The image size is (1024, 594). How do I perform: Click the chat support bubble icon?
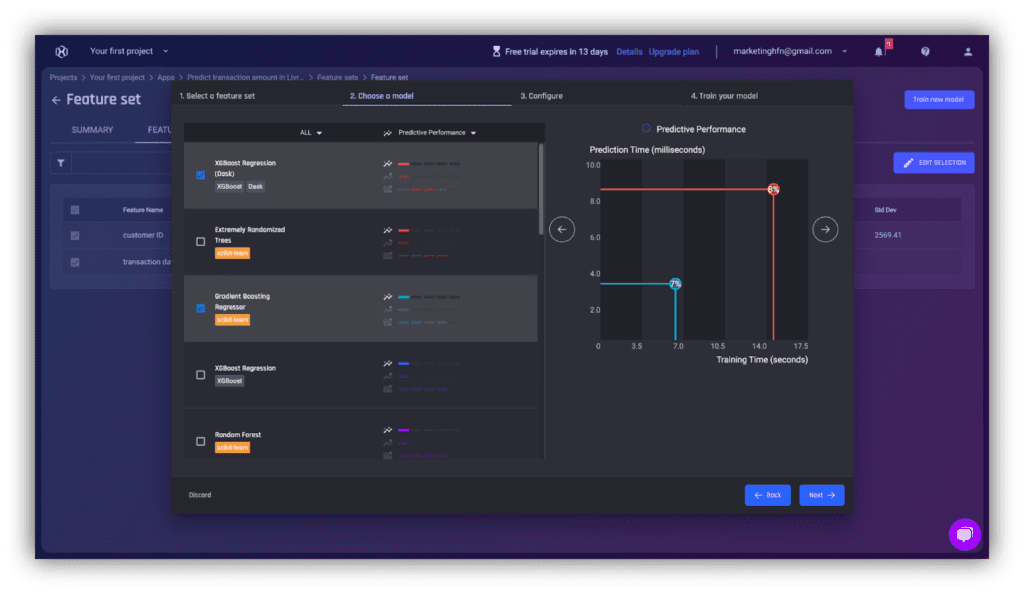point(964,535)
